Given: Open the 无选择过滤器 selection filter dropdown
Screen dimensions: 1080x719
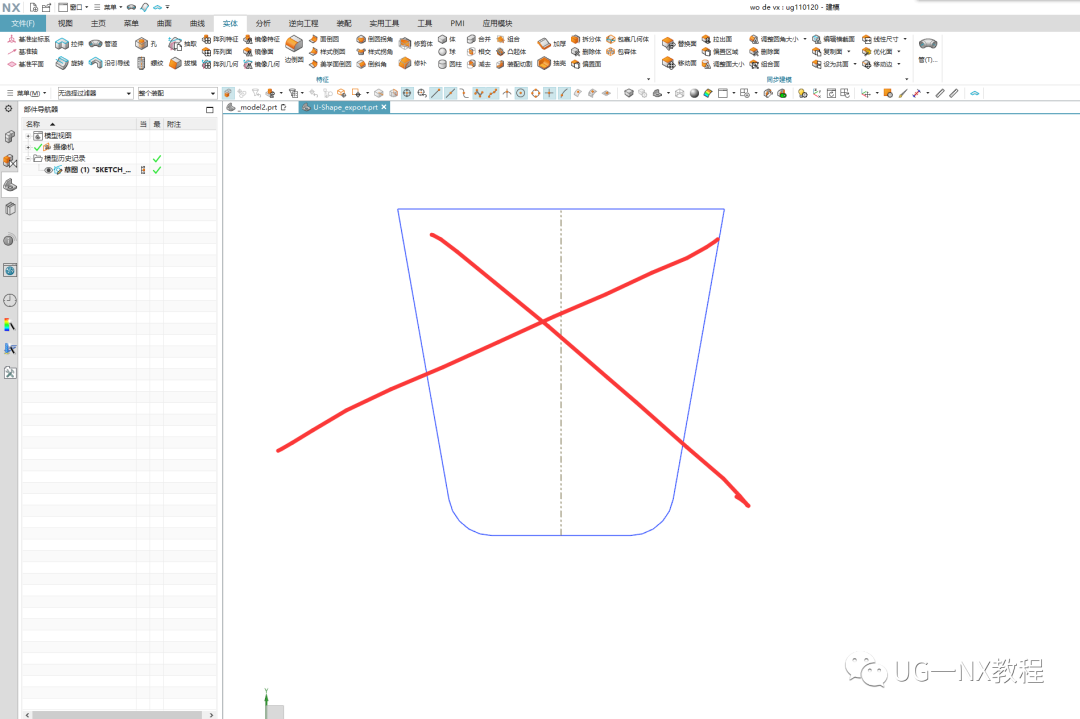Looking at the screenshot, I should point(95,93).
